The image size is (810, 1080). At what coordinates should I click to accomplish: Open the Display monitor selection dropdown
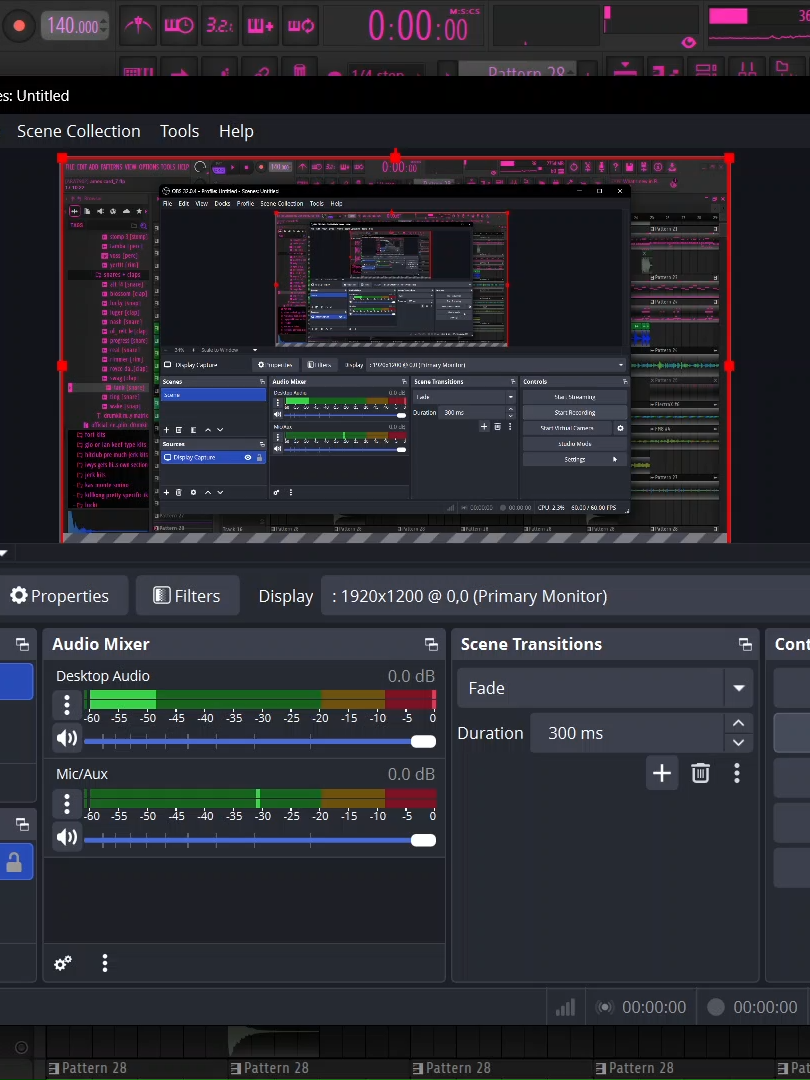click(565, 596)
